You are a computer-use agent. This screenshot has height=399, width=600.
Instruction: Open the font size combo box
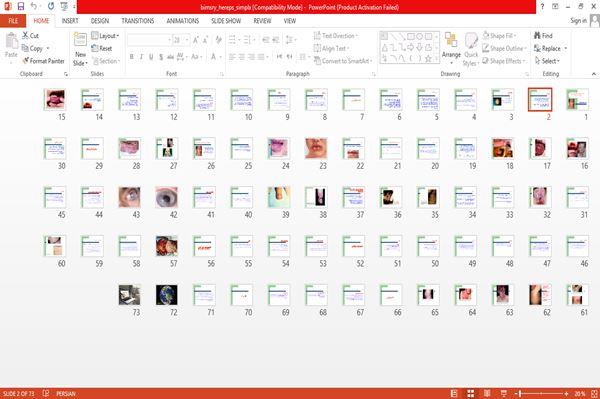181,40
